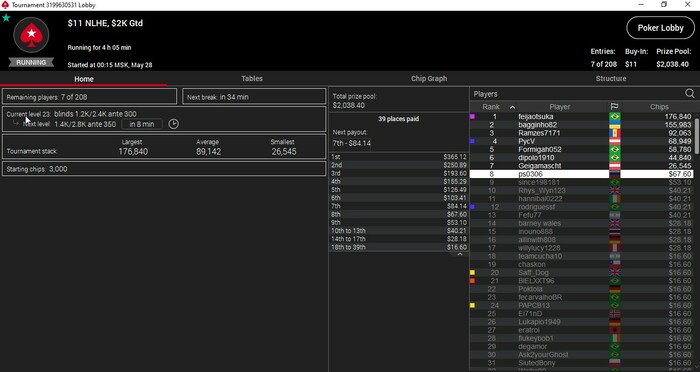Click the largest stack value 176,840

click(x=133, y=152)
